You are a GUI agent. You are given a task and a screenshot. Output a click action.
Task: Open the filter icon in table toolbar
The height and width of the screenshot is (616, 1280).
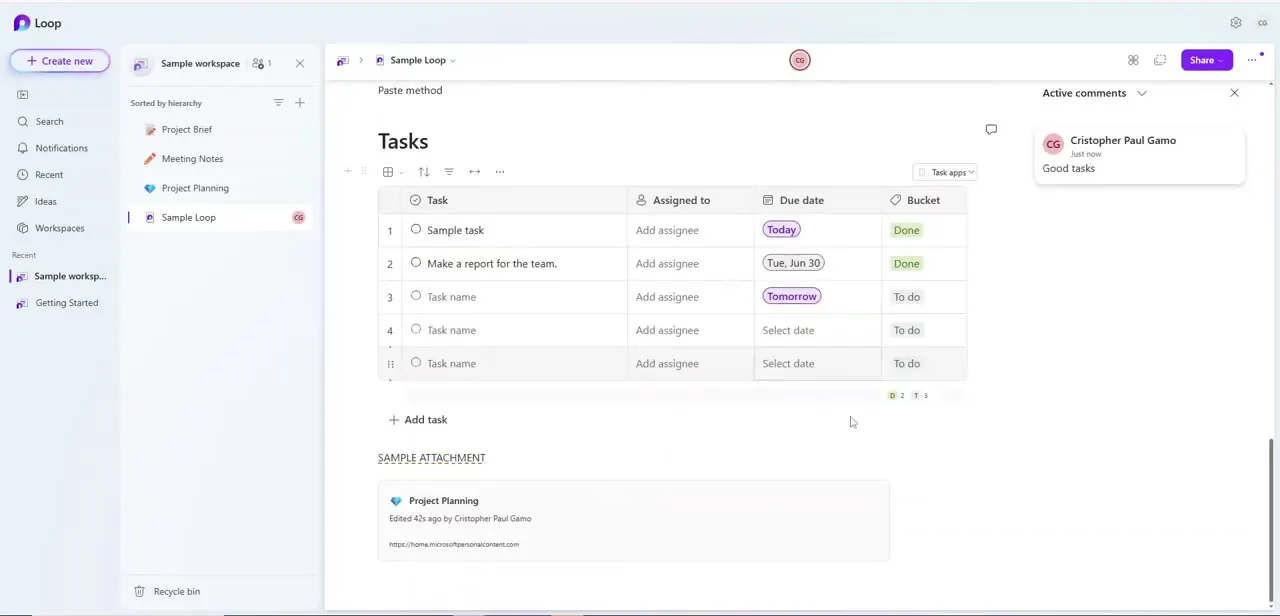click(x=449, y=172)
